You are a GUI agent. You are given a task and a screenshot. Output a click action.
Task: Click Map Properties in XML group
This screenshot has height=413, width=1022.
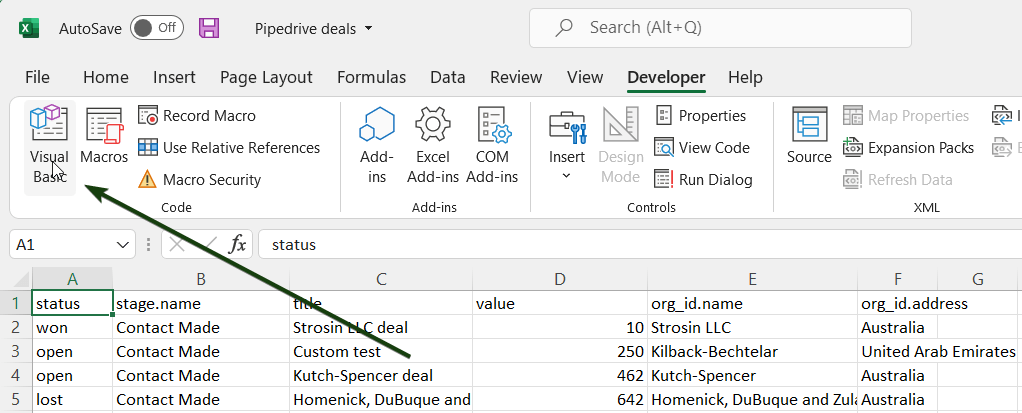click(906, 116)
